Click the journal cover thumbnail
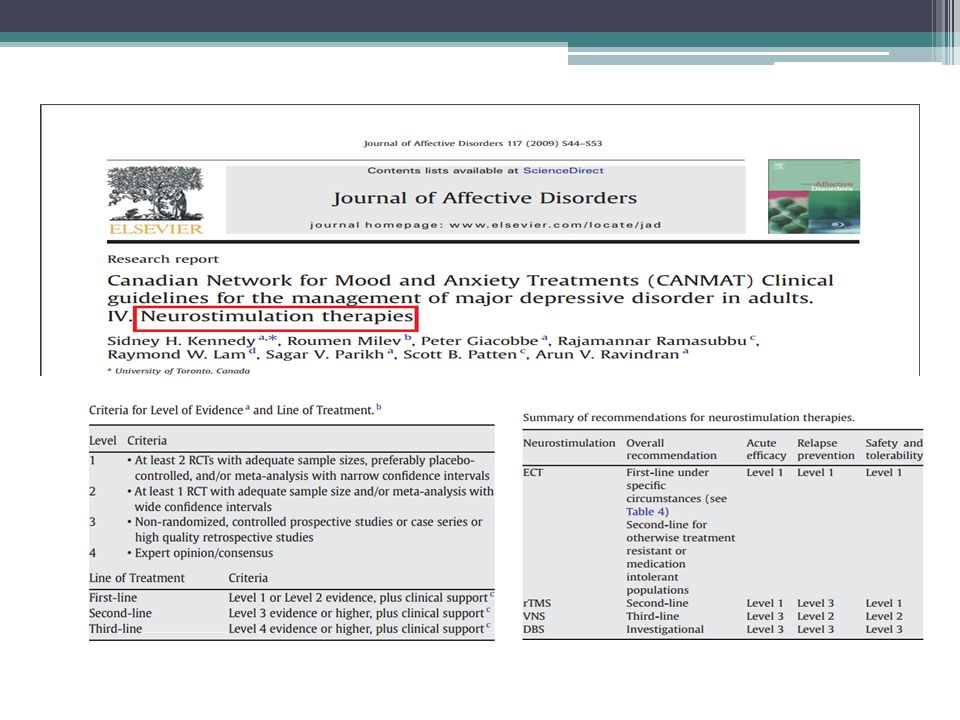 coord(814,197)
